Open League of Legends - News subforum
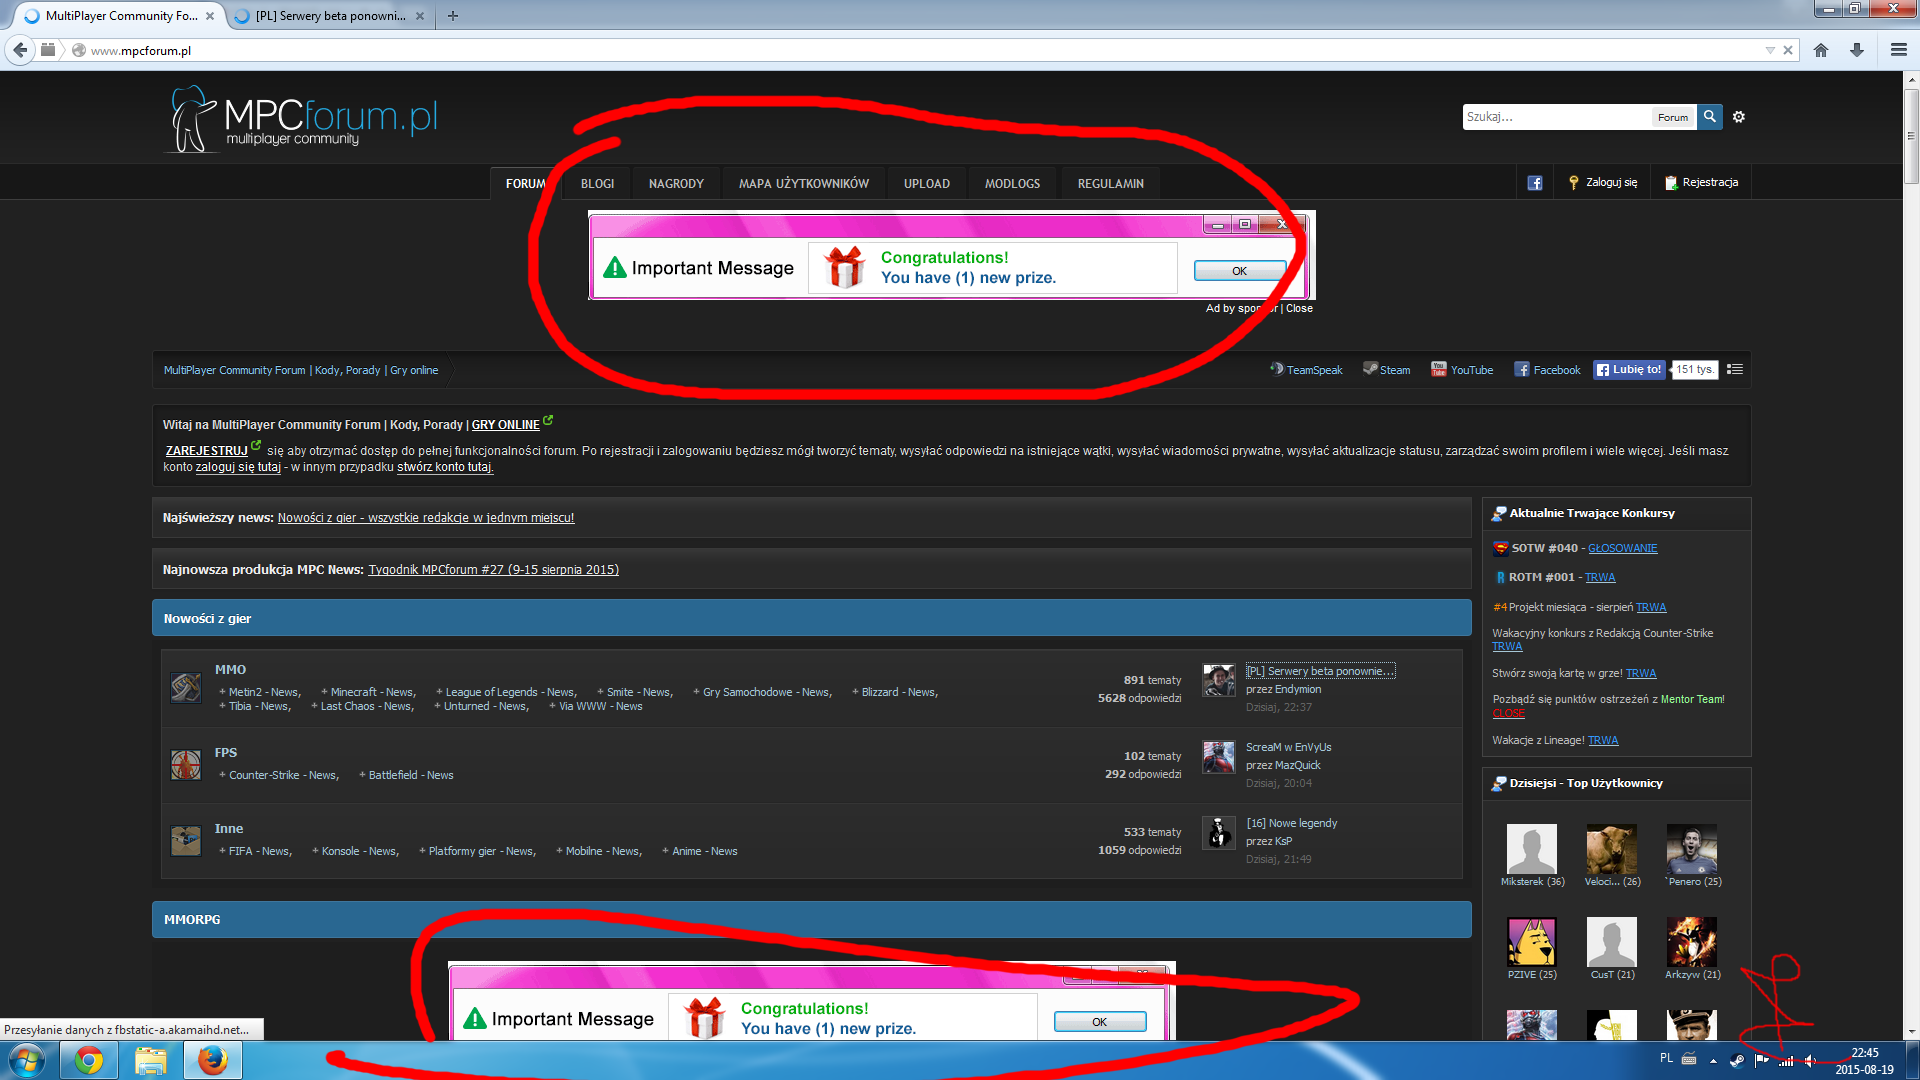Viewport: 1920px width, 1080px height. tap(510, 692)
